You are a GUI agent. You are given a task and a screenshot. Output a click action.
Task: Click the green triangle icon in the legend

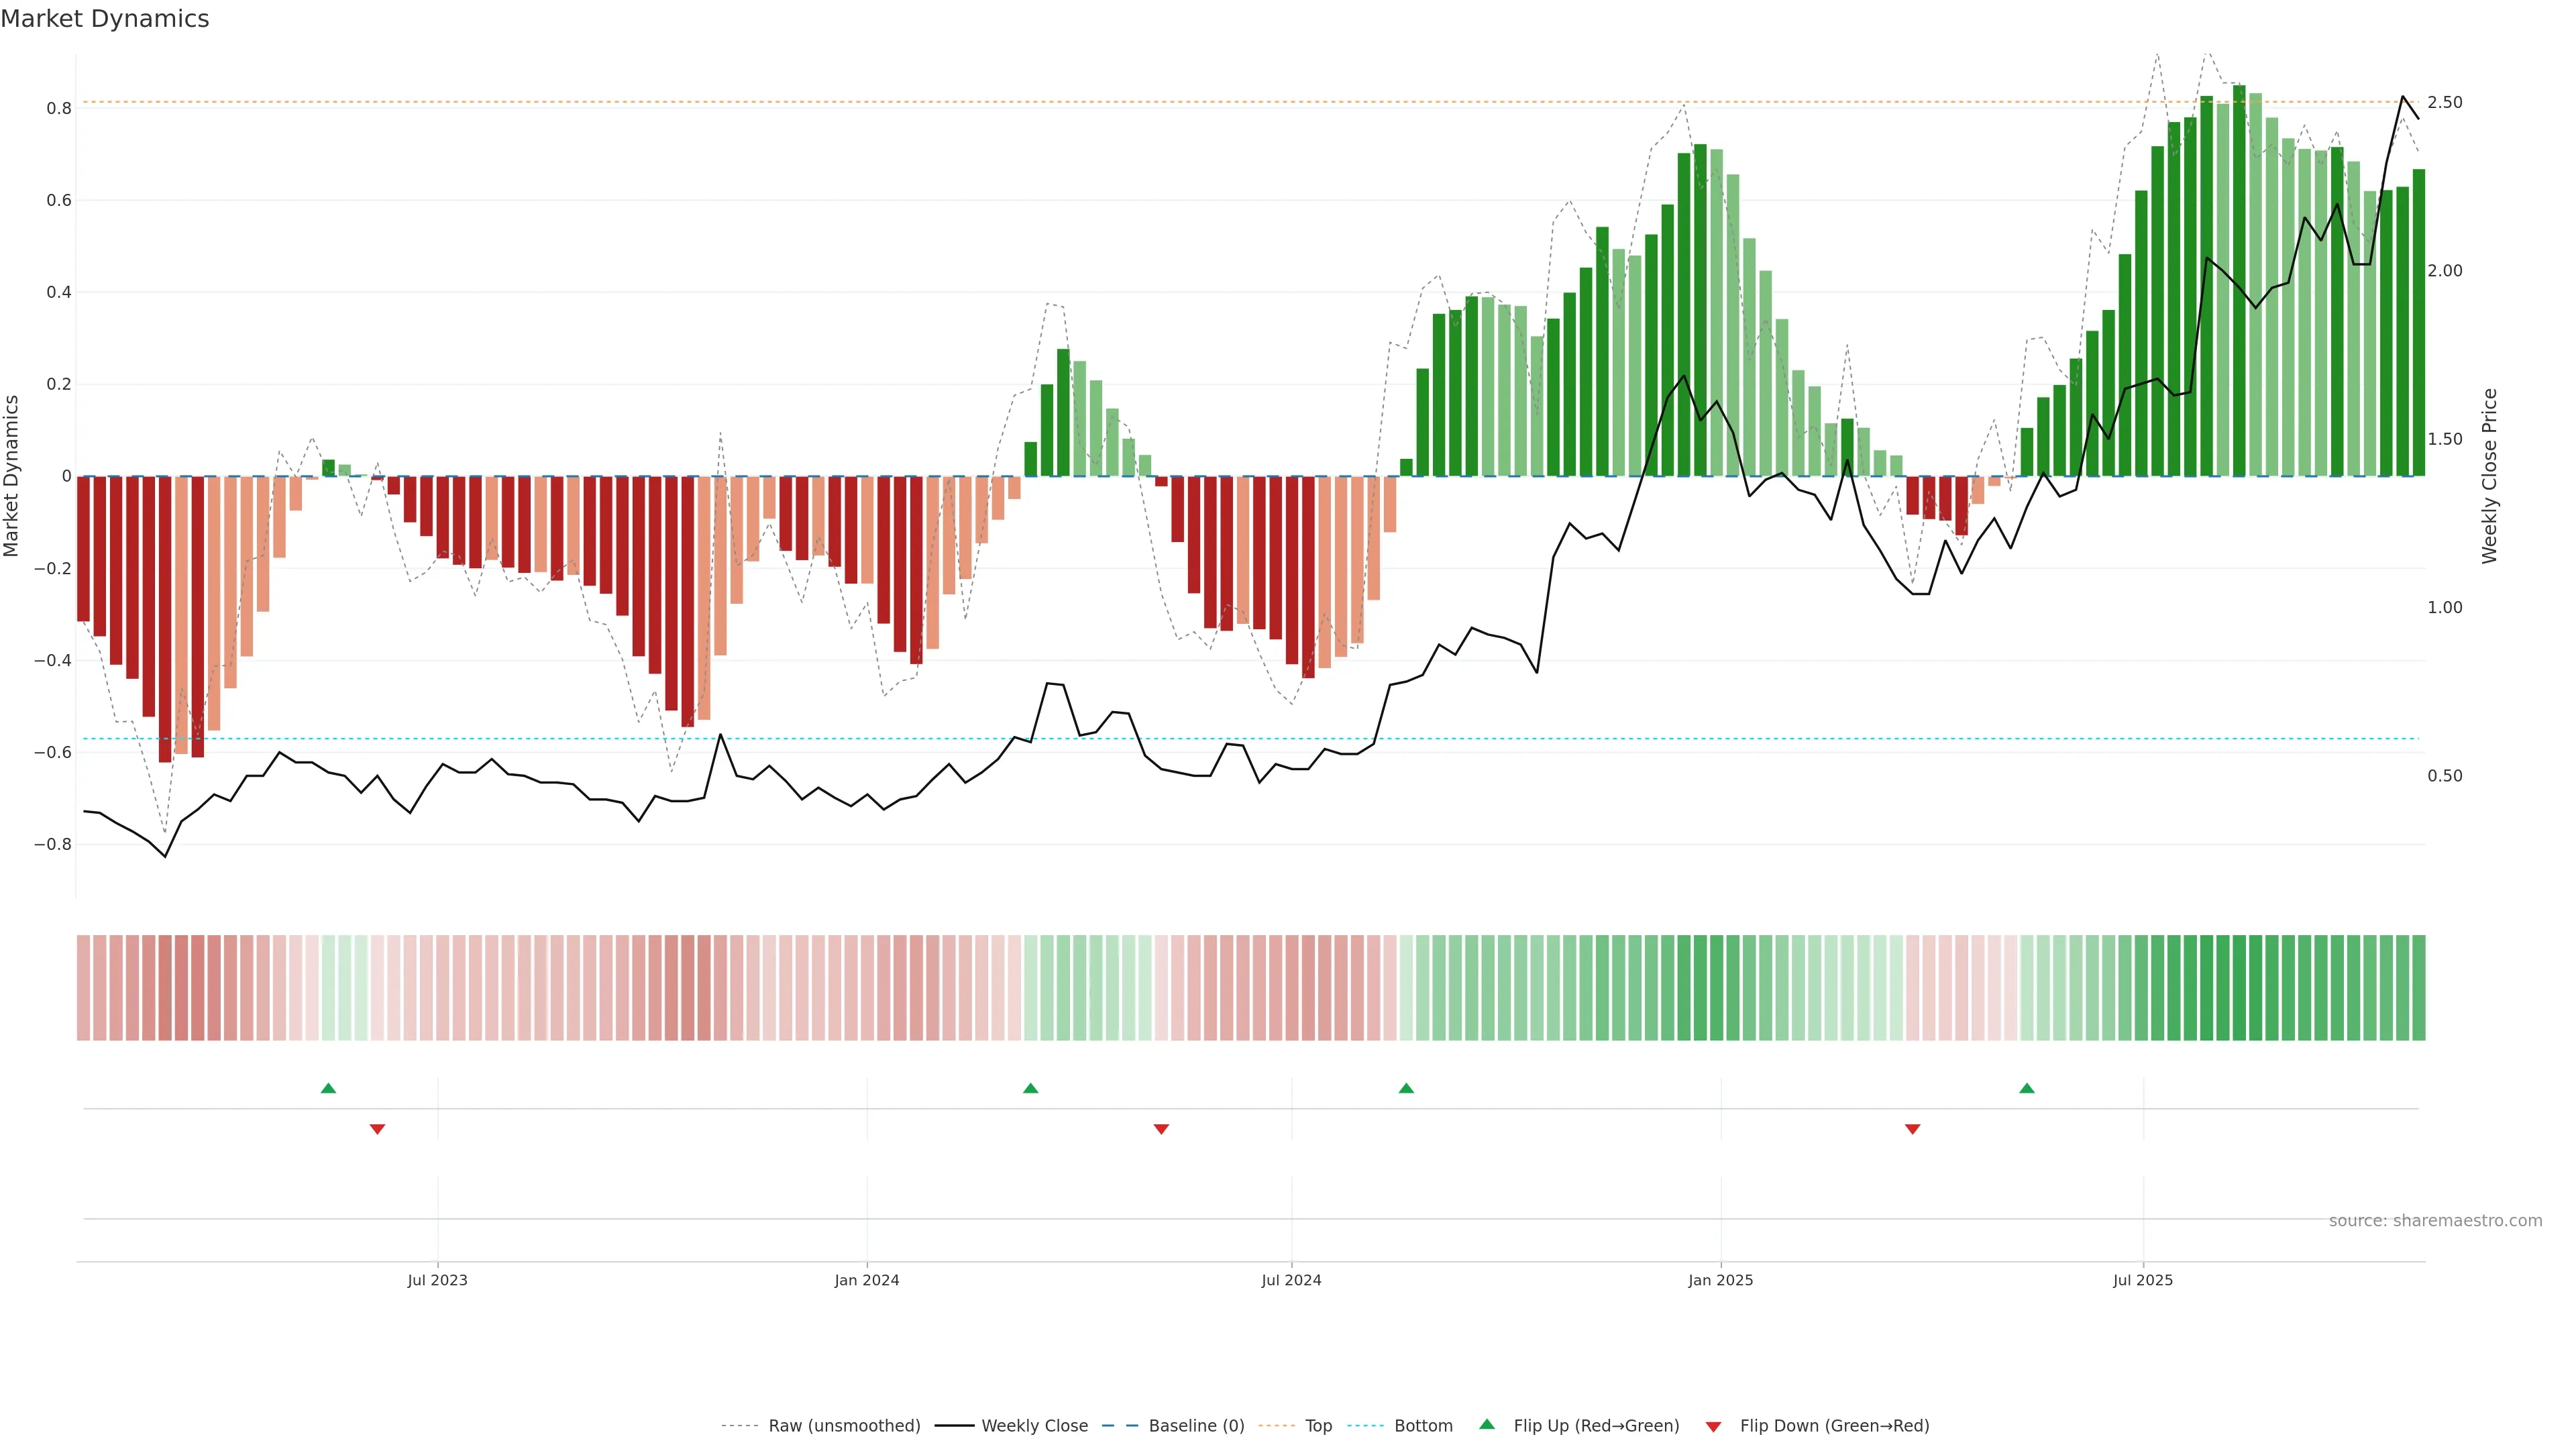(x=1487, y=1424)
